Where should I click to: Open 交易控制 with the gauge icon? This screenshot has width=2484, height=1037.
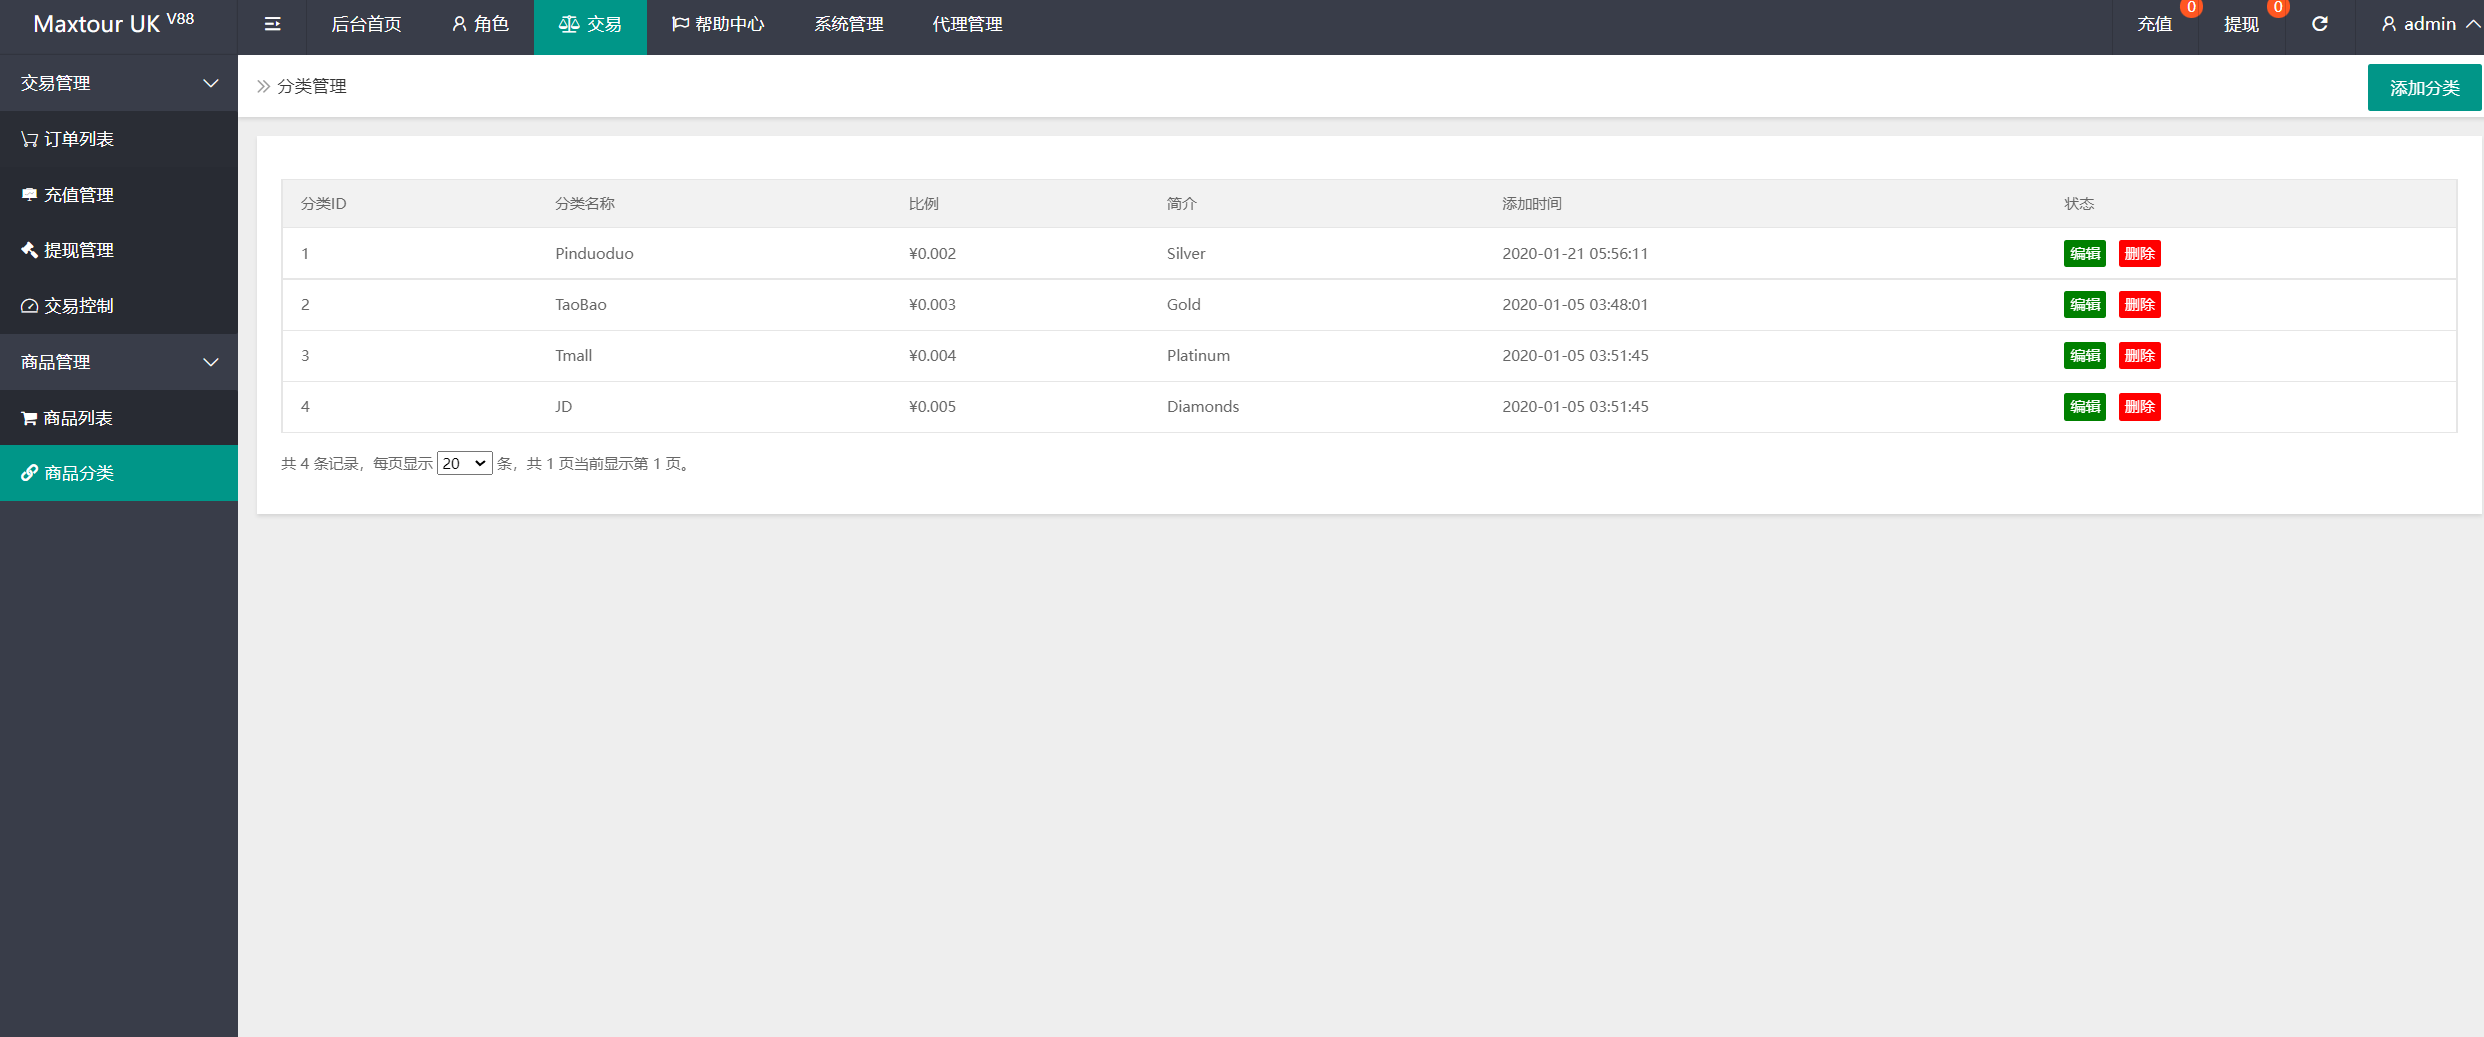pyautogui.click(x=68, y=306)
